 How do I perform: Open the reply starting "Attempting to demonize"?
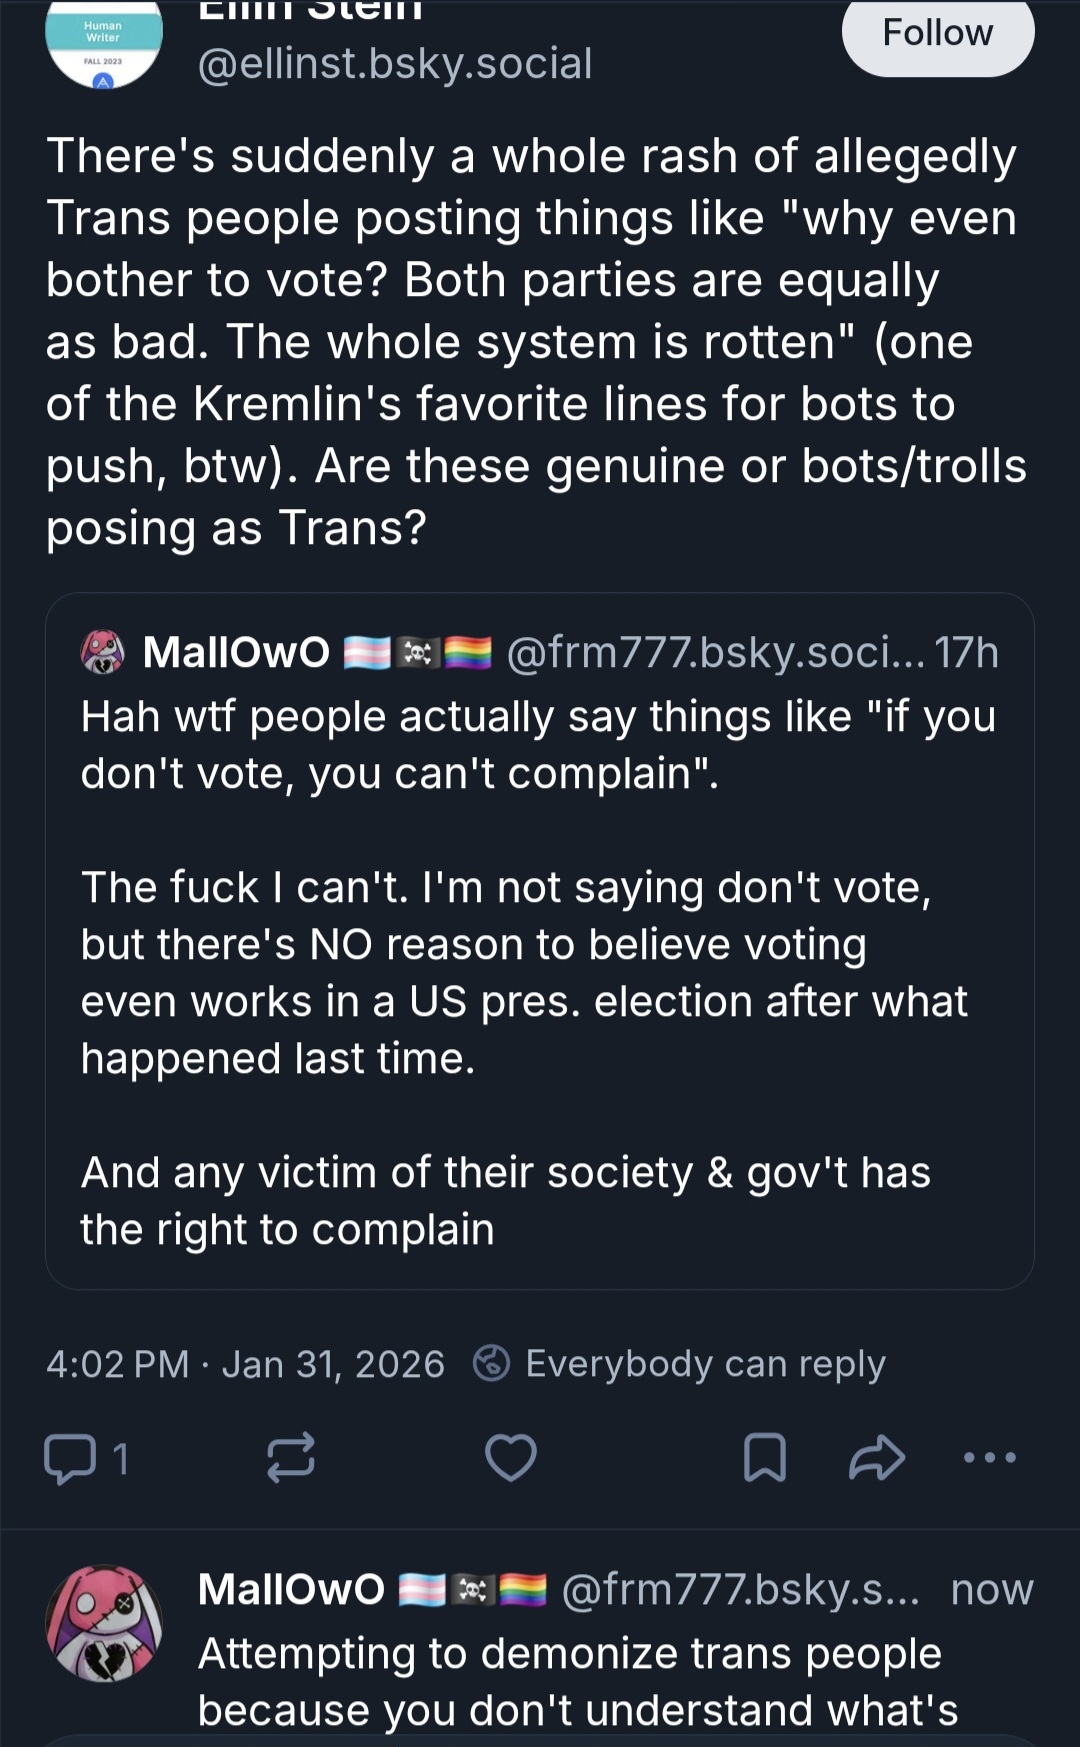(578, 1682)
